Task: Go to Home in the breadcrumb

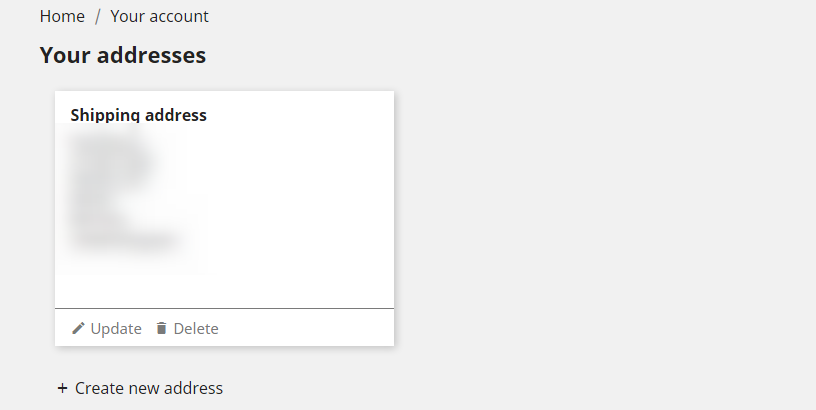Action: pos(62,16)
